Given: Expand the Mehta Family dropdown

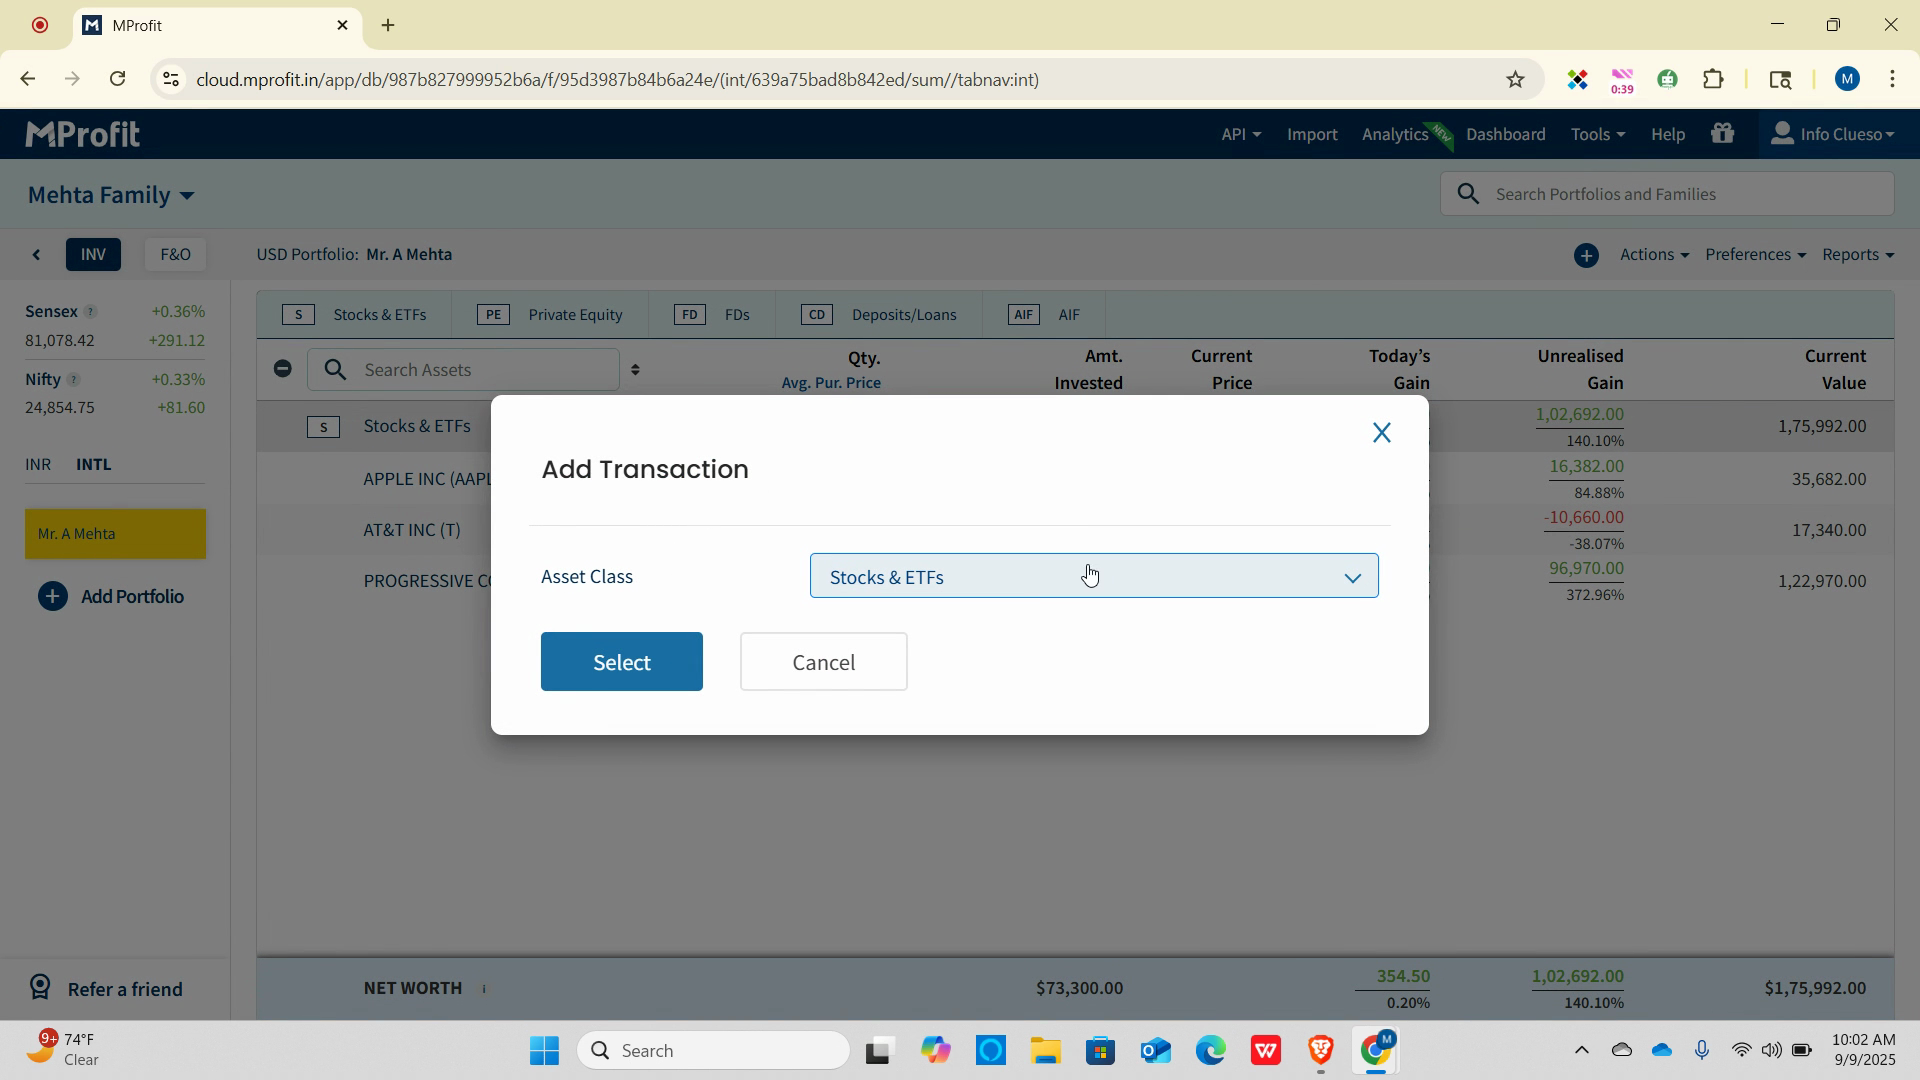Looking at the screenshot, I should (111, 195).
